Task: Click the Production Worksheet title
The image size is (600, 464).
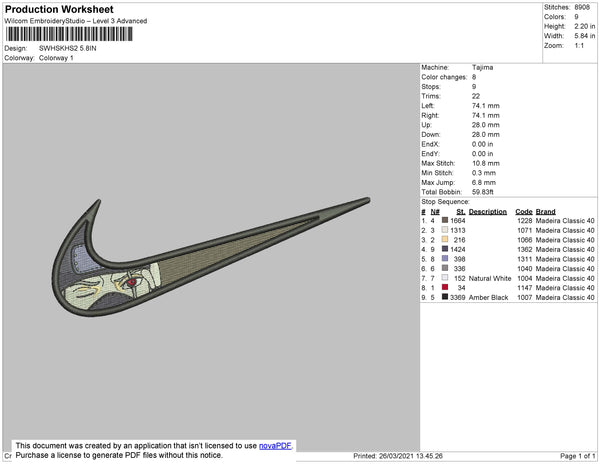Action: tap(59, 10)
